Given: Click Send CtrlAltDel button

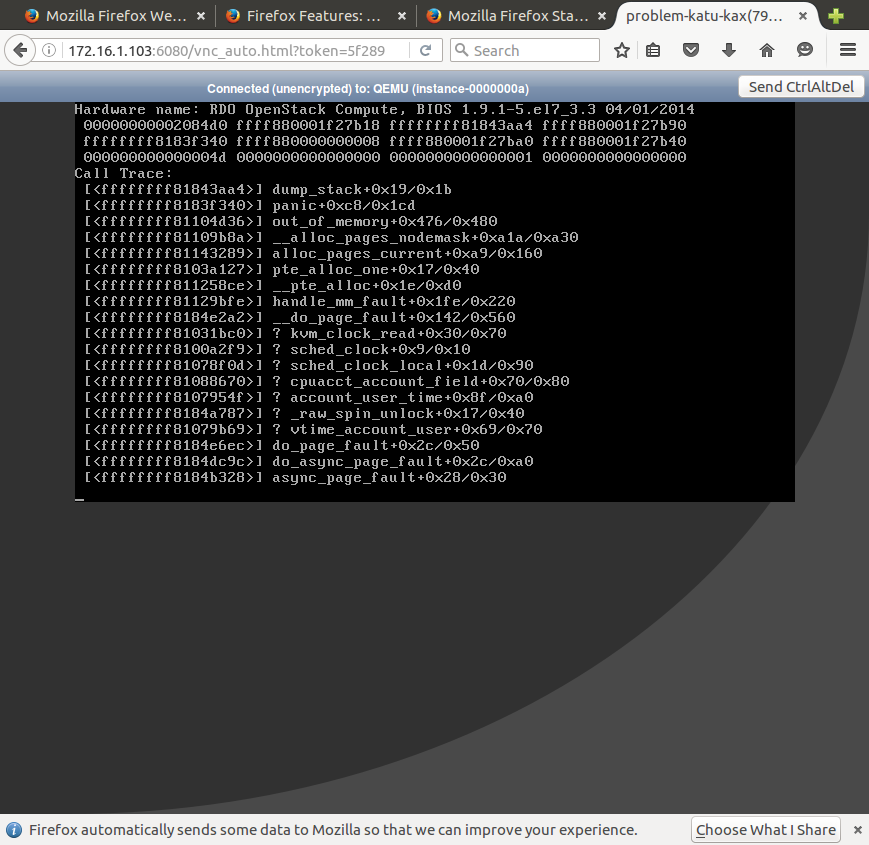Looking at the screenshot, I should (x=801, y=87).
